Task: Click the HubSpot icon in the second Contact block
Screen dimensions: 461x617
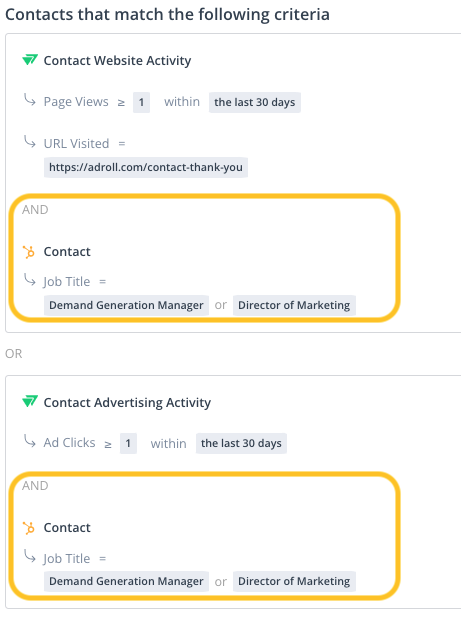Action: click(x=29, y=528)
